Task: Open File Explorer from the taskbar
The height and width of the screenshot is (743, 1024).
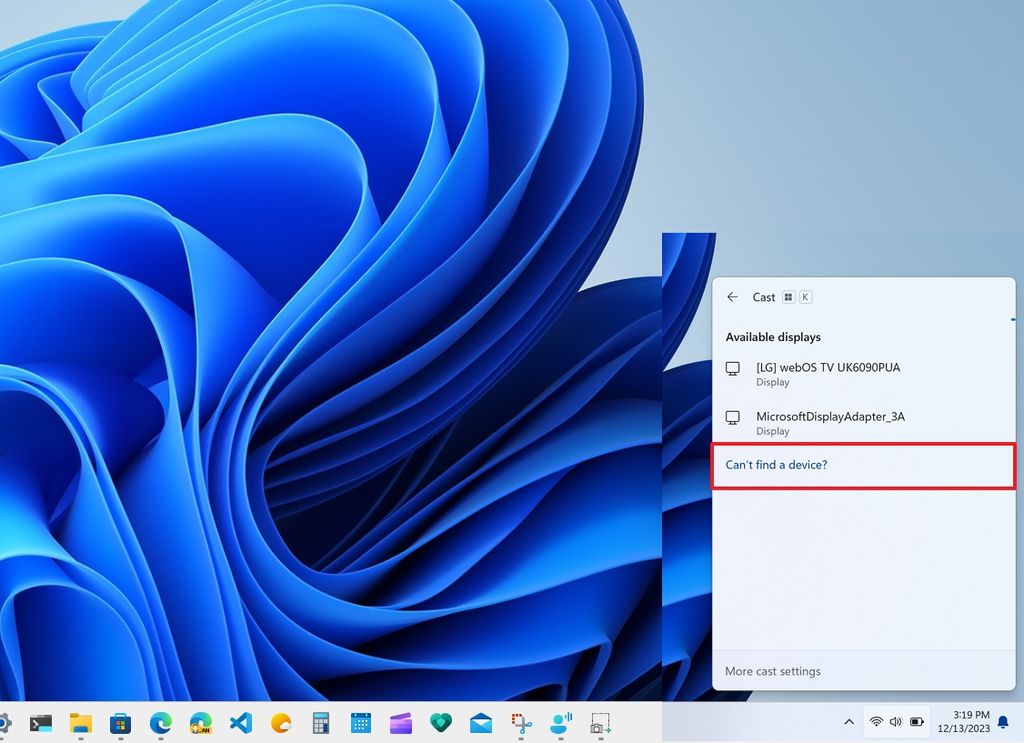Action: click(x=81, y=722)
